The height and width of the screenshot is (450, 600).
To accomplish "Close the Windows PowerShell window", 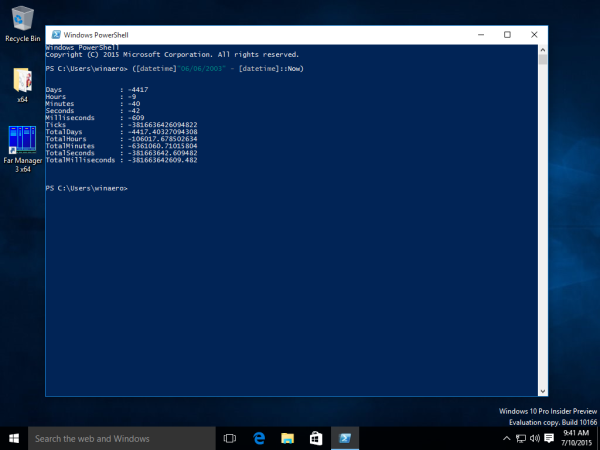I will 534,35.
